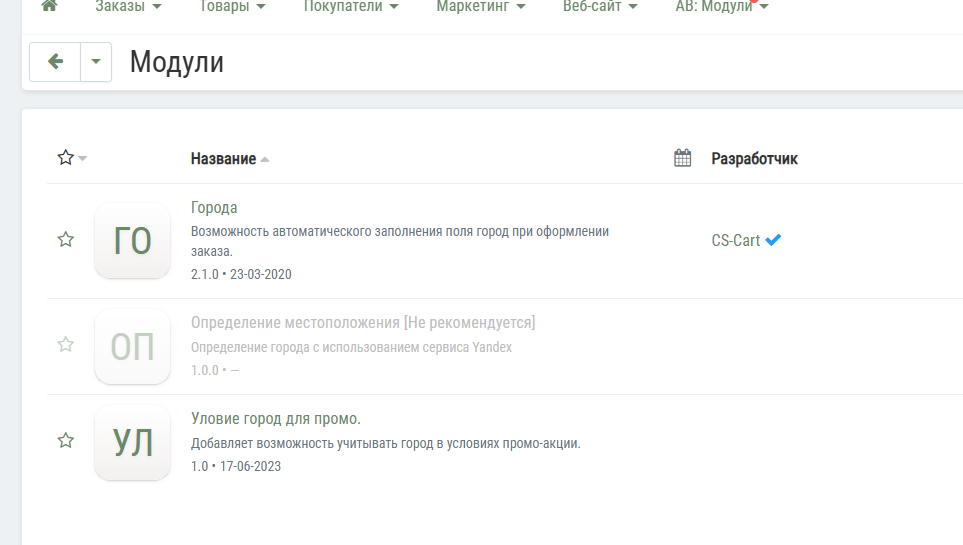Open the Города module link
The width and height of the screenshot is (963, 545).
click(x=214, y=208)
